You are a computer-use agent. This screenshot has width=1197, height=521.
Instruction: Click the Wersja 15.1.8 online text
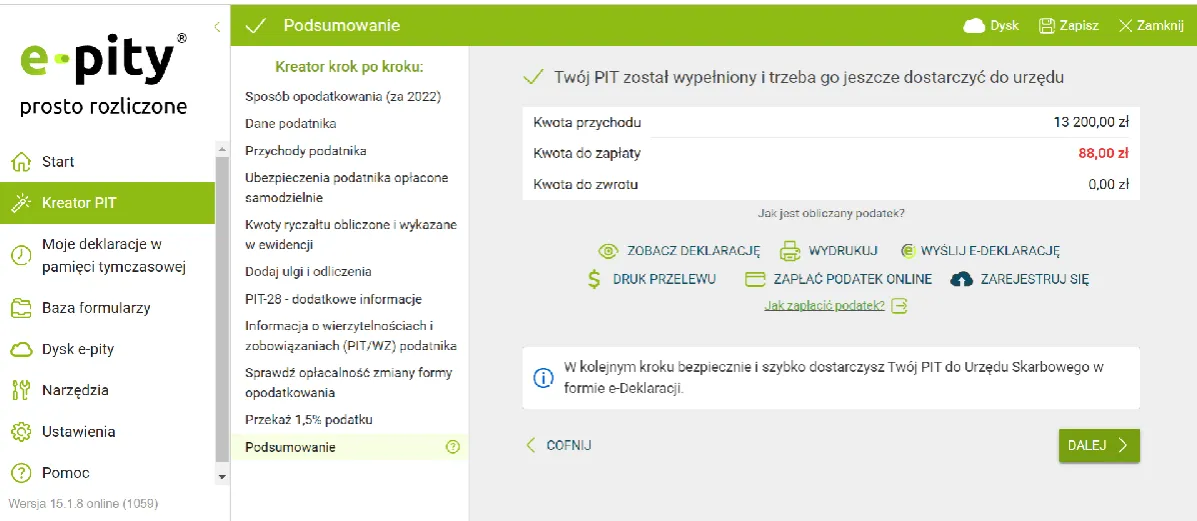click(x=83, y=504)
